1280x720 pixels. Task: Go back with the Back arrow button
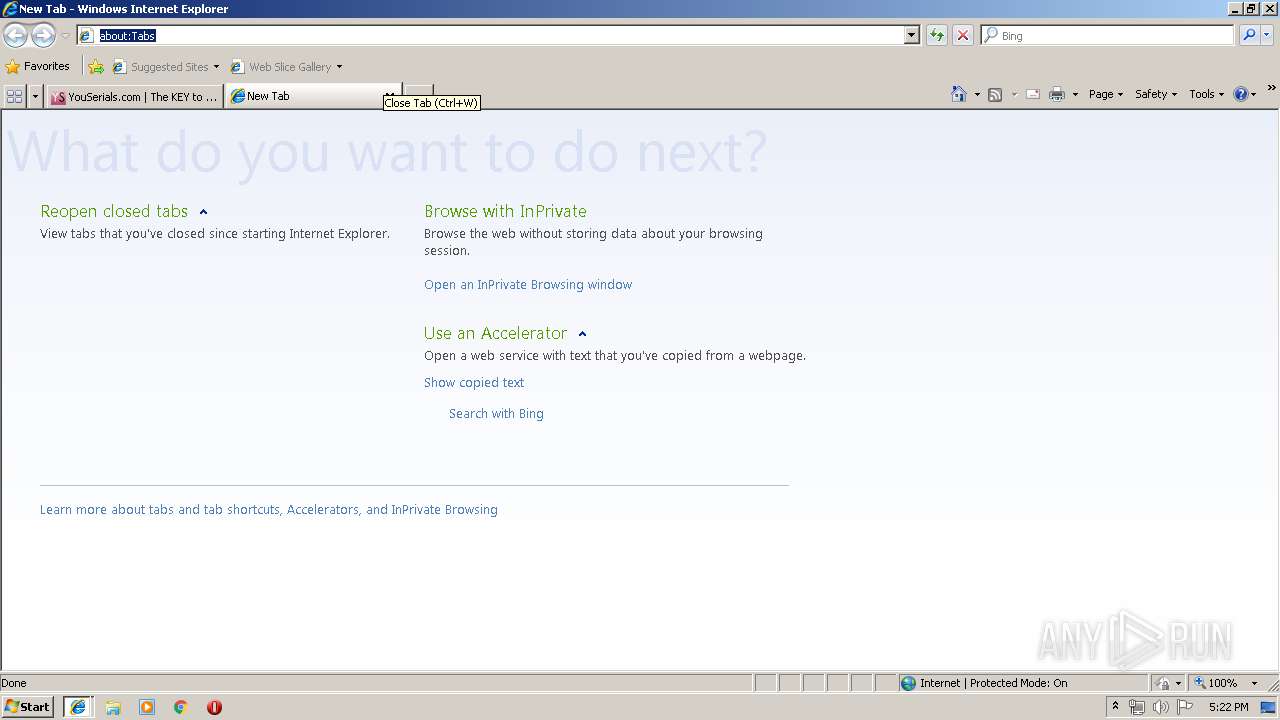tap(15, 36)
